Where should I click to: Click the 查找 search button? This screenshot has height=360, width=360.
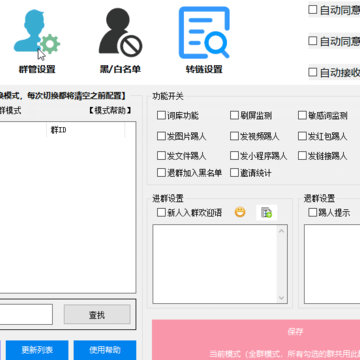click(x=97, y=314)
